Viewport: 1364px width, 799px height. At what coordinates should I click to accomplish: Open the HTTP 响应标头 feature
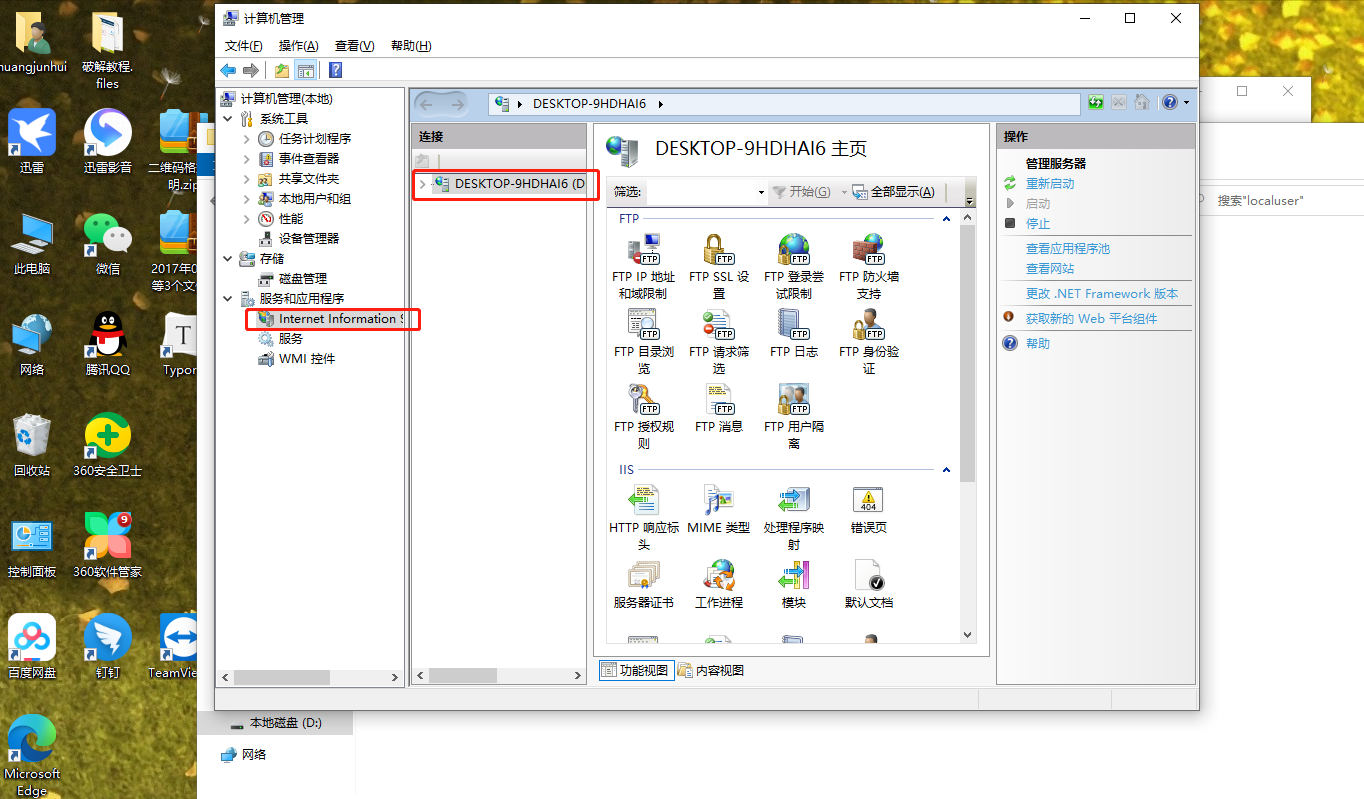(x=644, y=518)
